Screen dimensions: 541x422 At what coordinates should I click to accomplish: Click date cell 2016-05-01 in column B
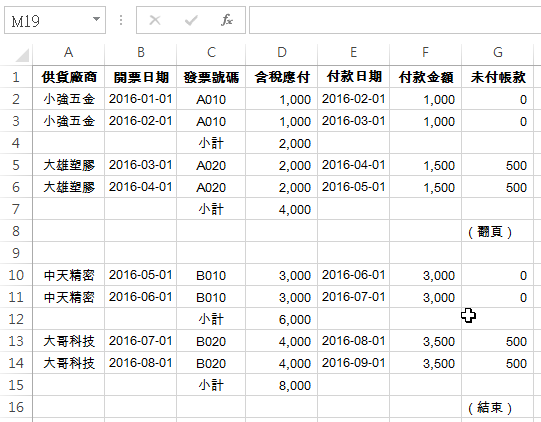pos(140,275)
